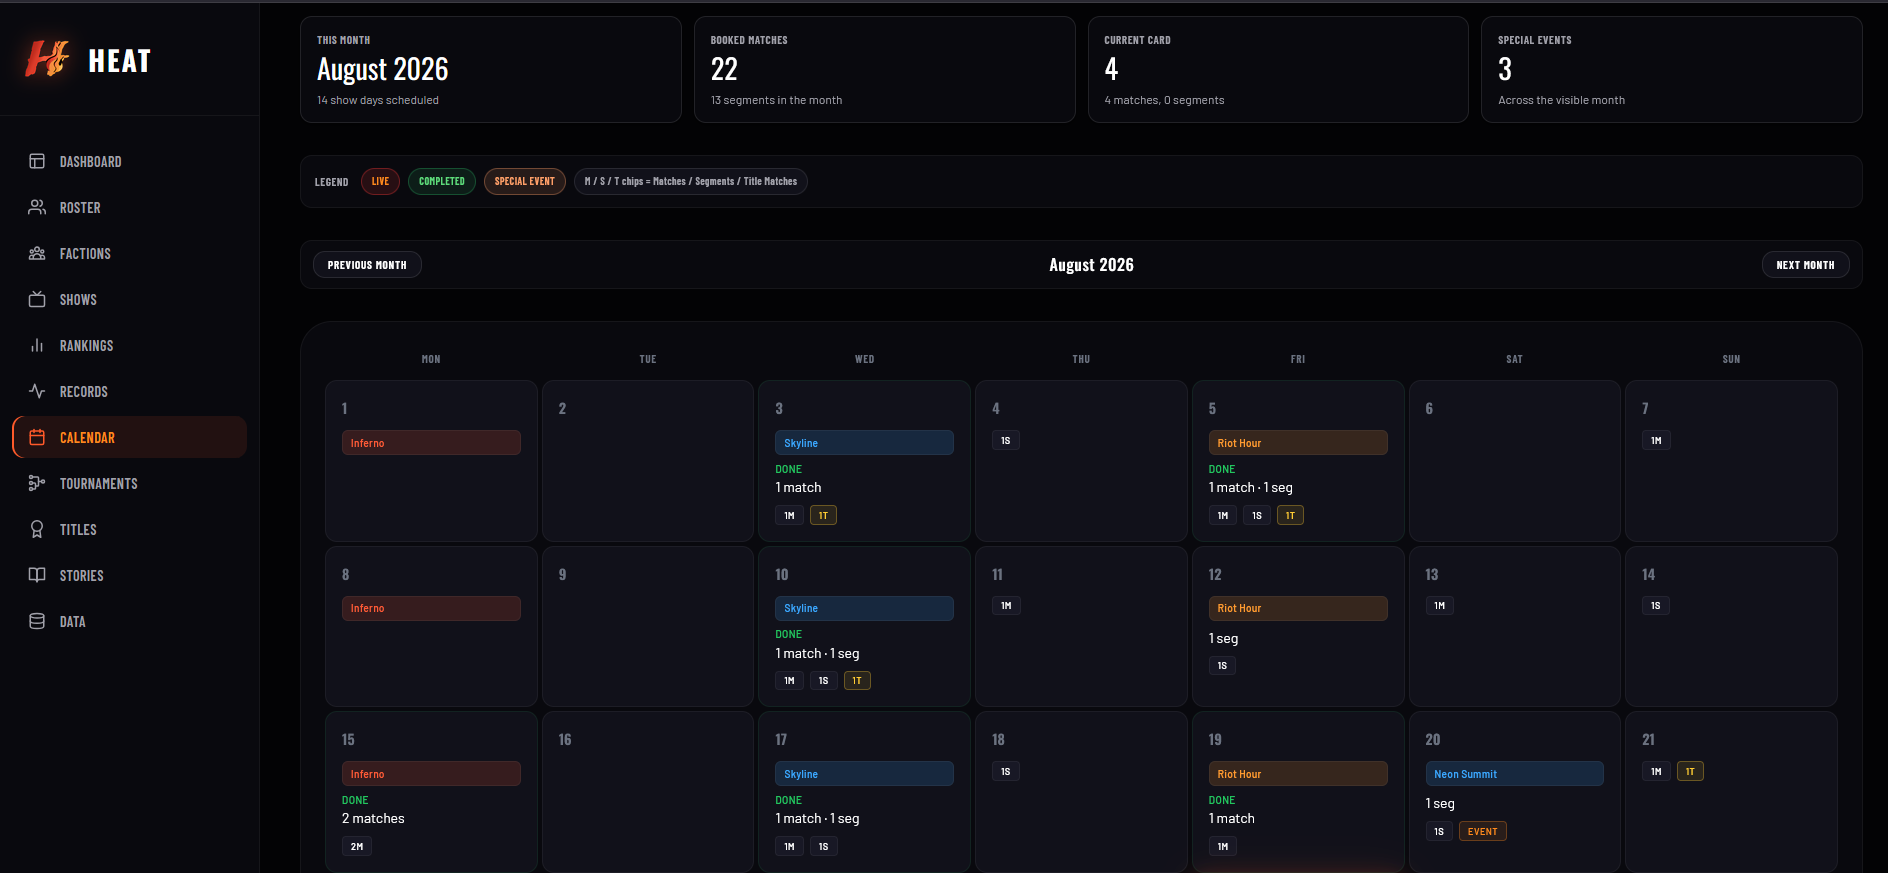The height and width of the screenshot is (873, 1888).
Task: Open Riot Hour show on August 19
Action: (1298, 774)
